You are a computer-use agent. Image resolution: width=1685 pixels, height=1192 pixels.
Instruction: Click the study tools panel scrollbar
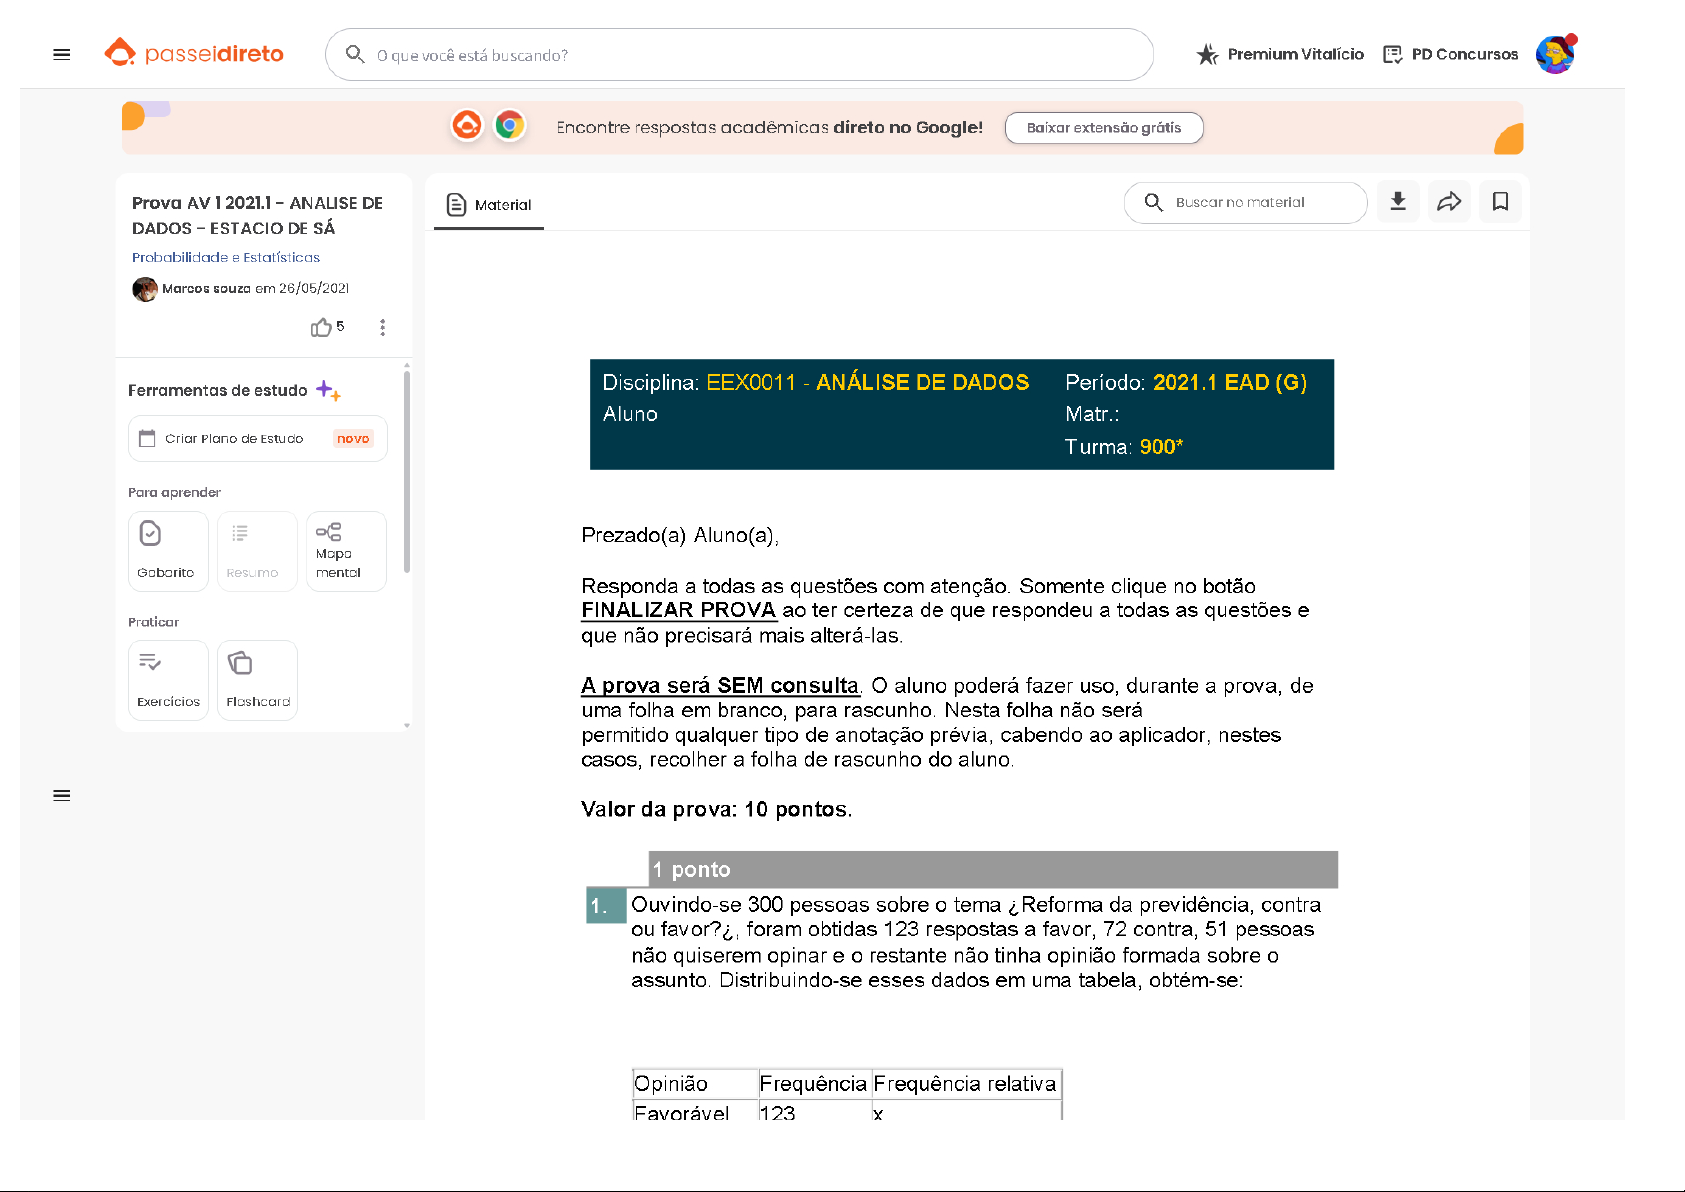407,470
